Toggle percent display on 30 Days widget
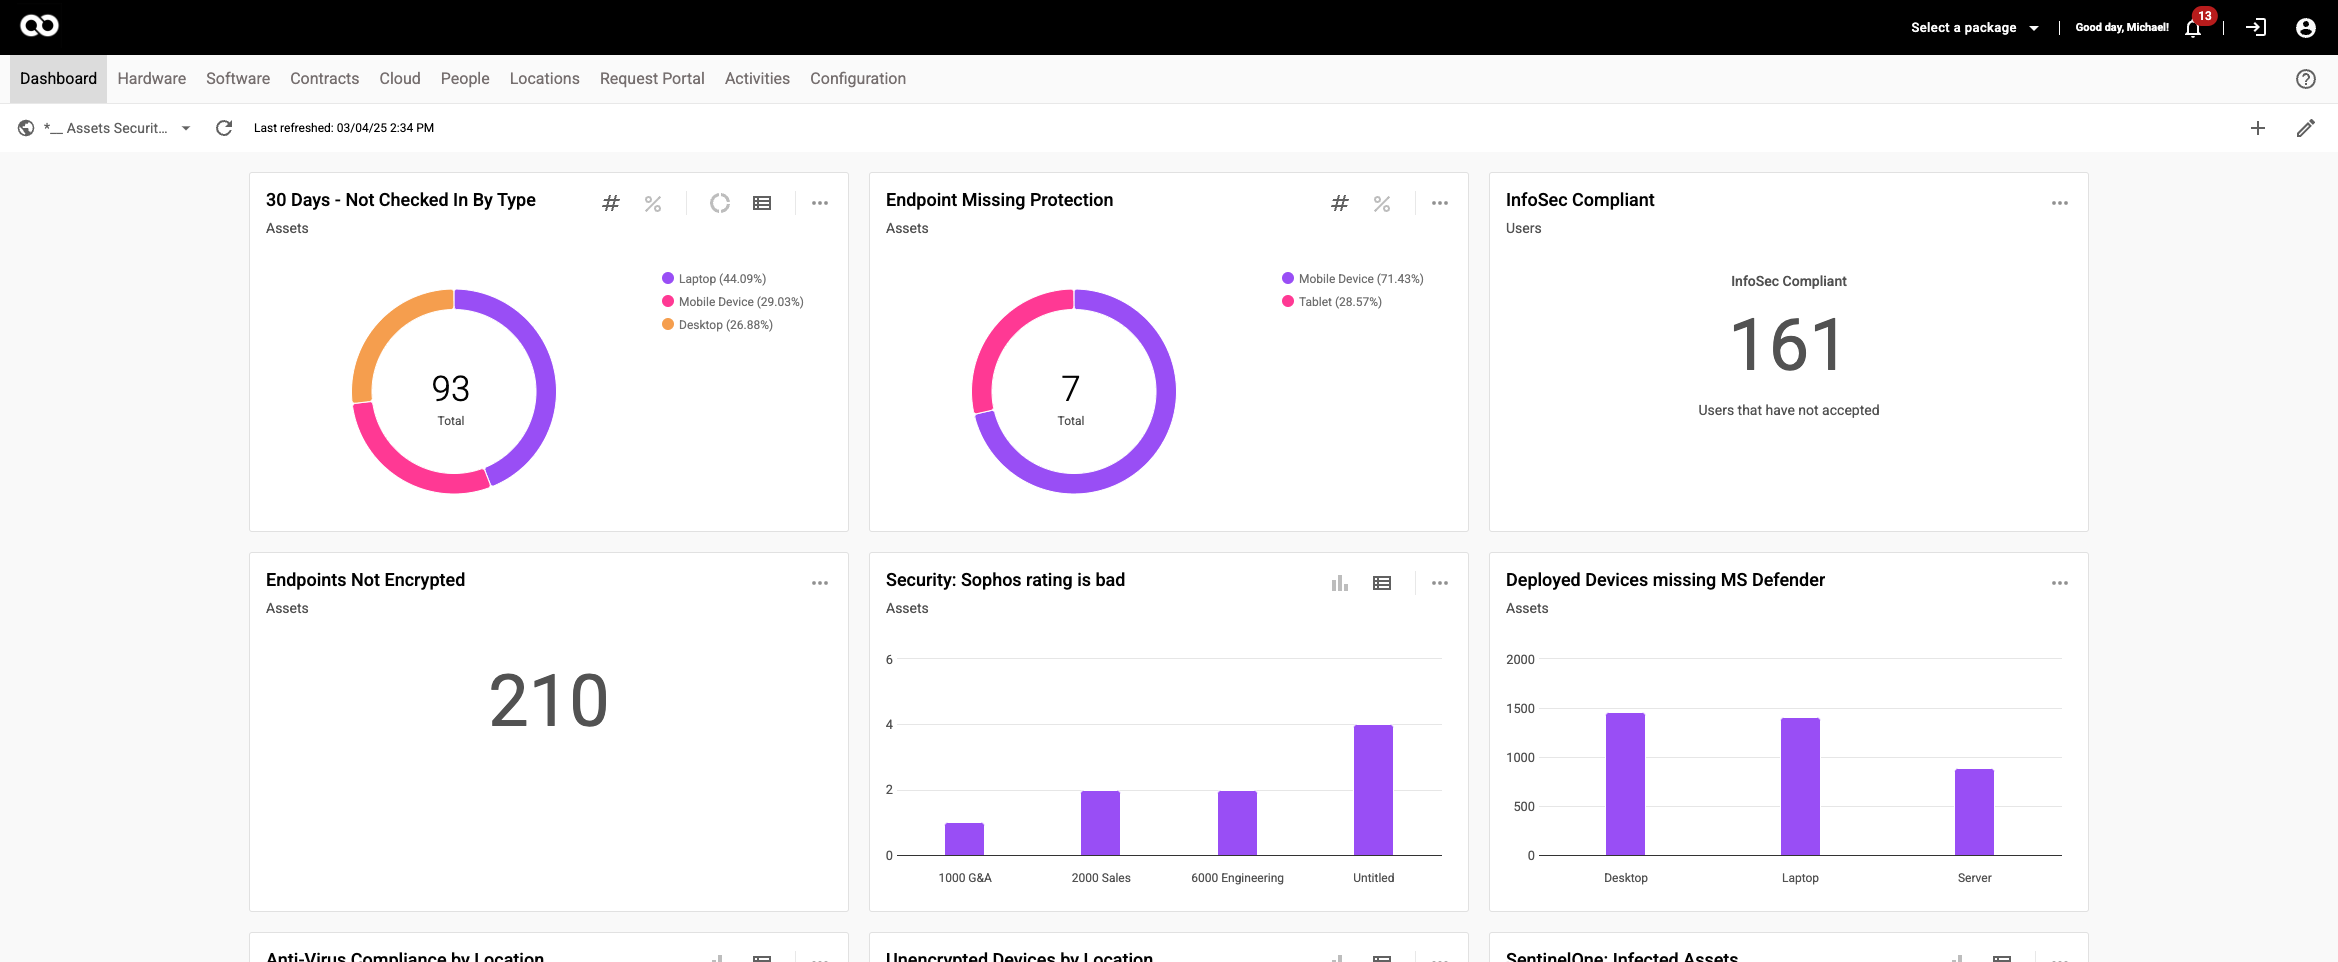This screenshot has width=2338, height=962. pyautogui.click(x=653, y=203)
